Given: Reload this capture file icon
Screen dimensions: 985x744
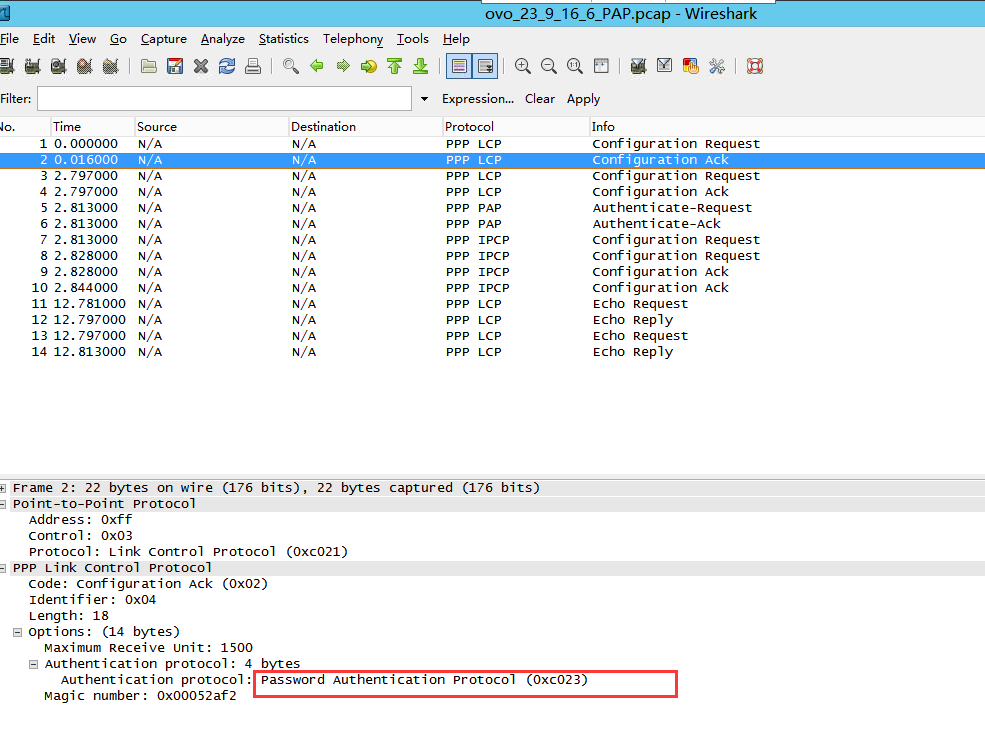Looking at the screenshot, I should pyautogui.click(x=227, y=66).
